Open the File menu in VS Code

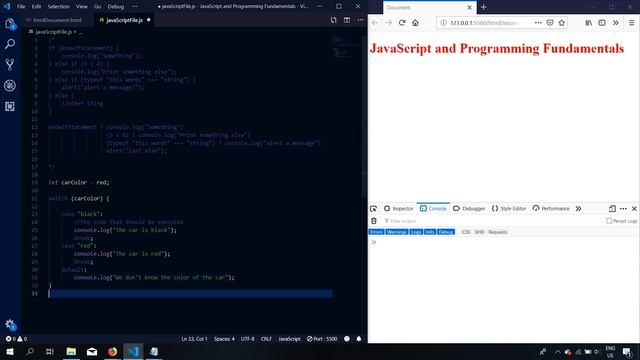point(21,7)
